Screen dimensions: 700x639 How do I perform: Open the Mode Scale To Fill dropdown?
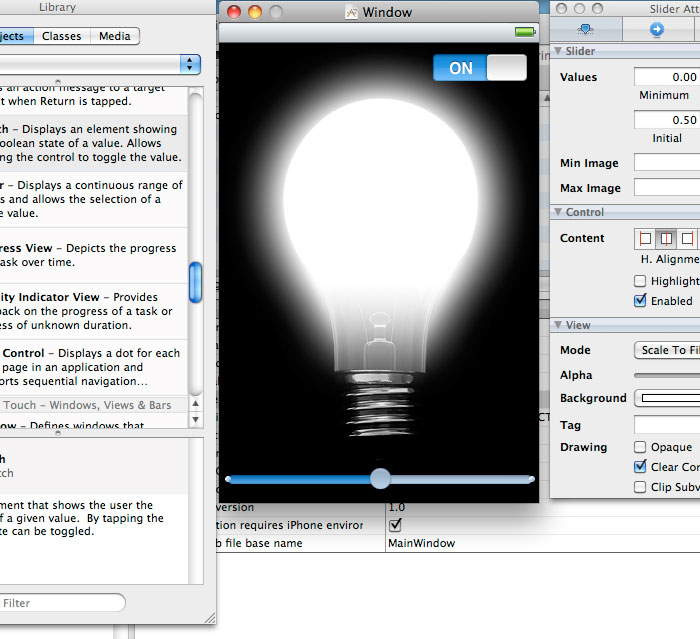pos(667,350)
